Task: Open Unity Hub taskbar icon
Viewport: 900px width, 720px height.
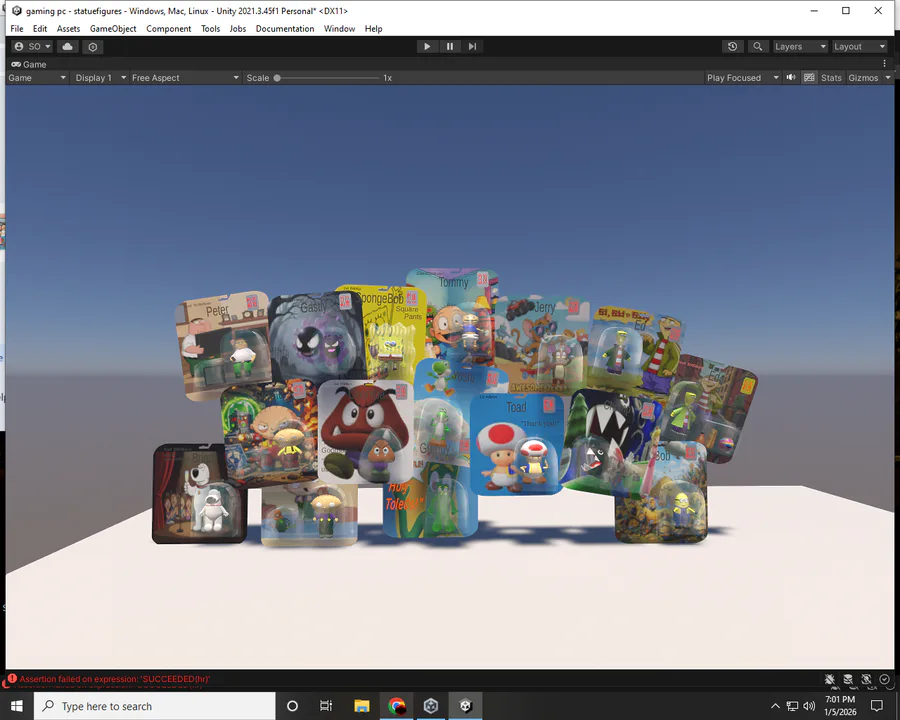Action: 431,706
